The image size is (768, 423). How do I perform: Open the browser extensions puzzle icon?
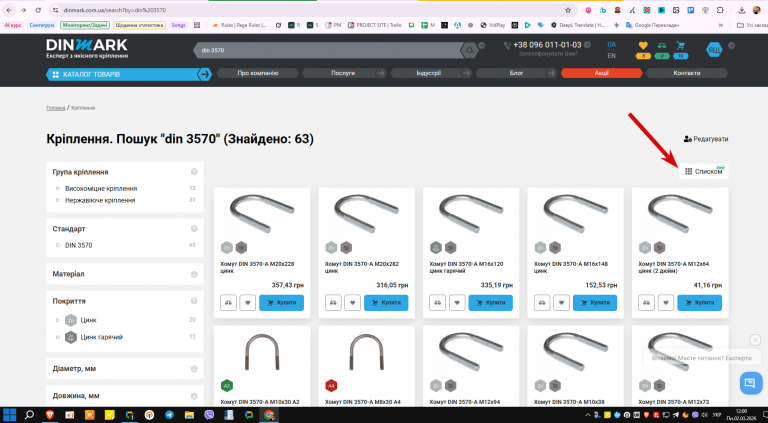[720, 10]
